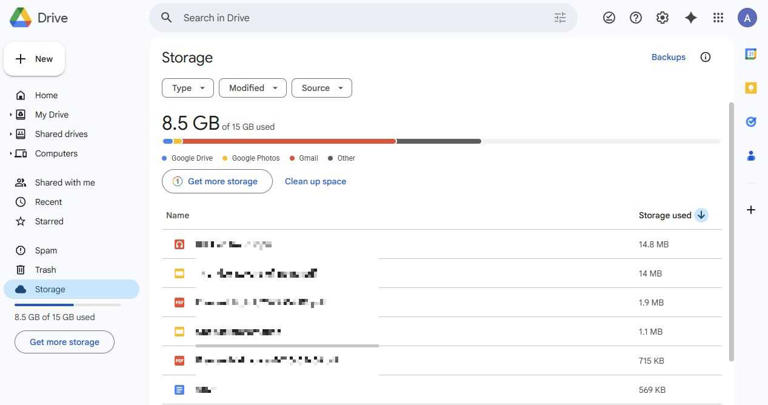Click the dark gray Other storage segment
The height and width of the screenshot is (405, 768).
[x=439, y=141]
